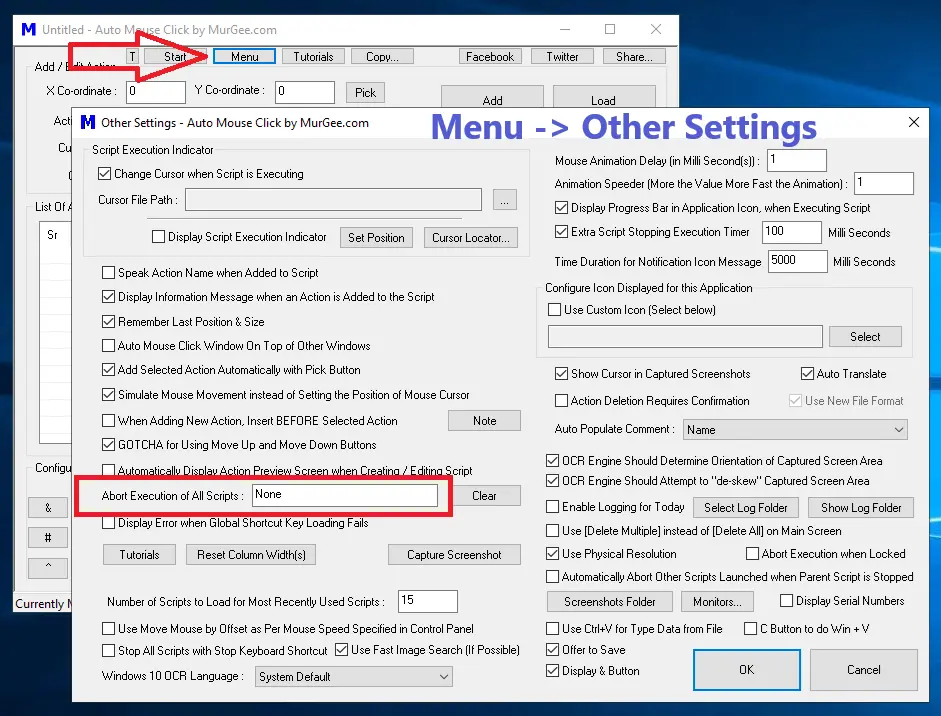
Task: Click Number of Scripts to Load field
Action: [427, 601]
